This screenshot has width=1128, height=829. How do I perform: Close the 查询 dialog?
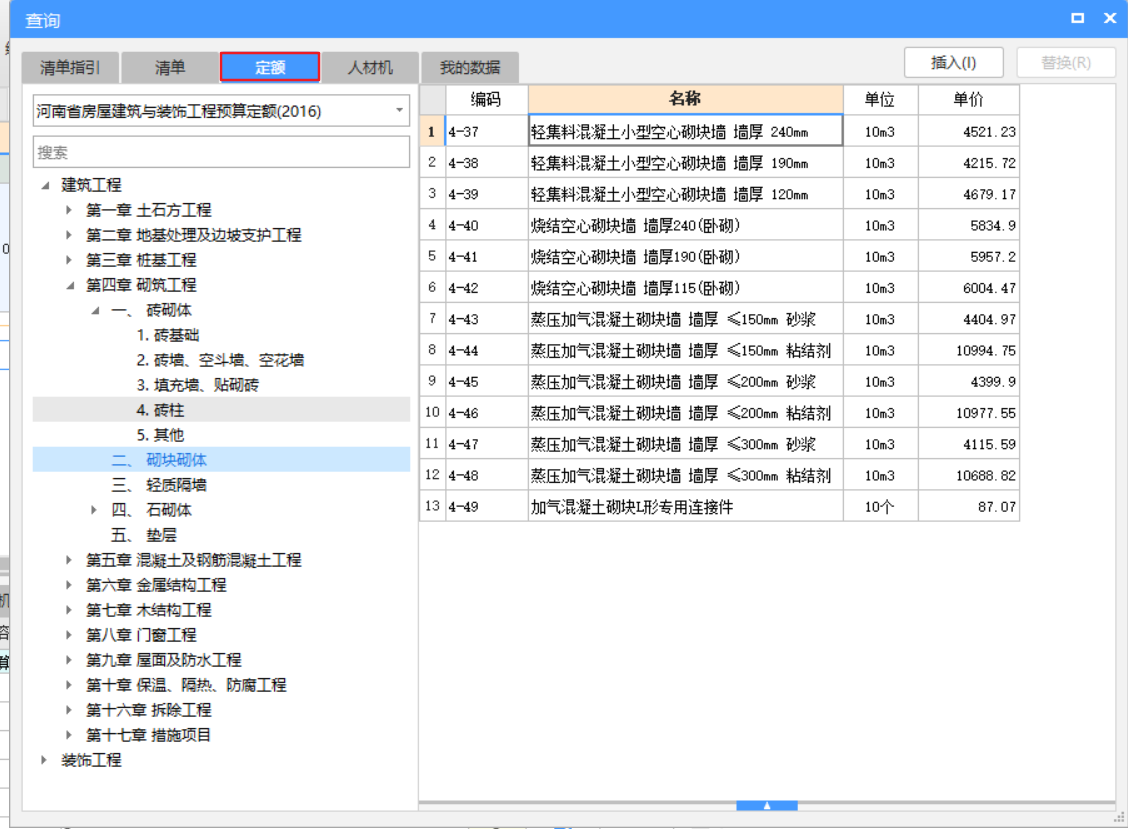pos(1110,19)
